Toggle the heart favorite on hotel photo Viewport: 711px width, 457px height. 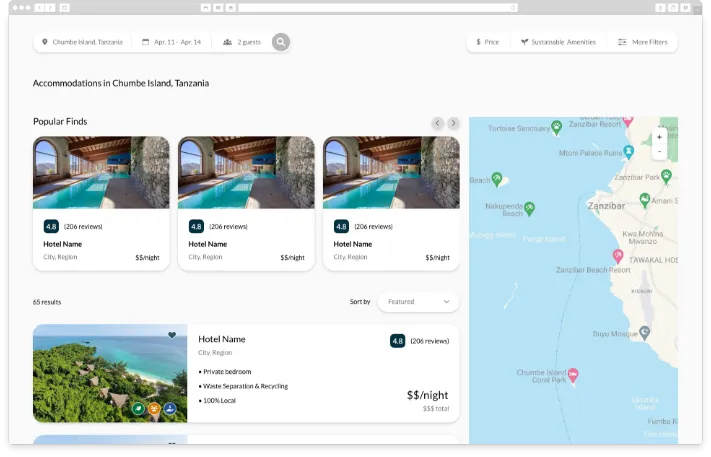(x=172, y=335)
